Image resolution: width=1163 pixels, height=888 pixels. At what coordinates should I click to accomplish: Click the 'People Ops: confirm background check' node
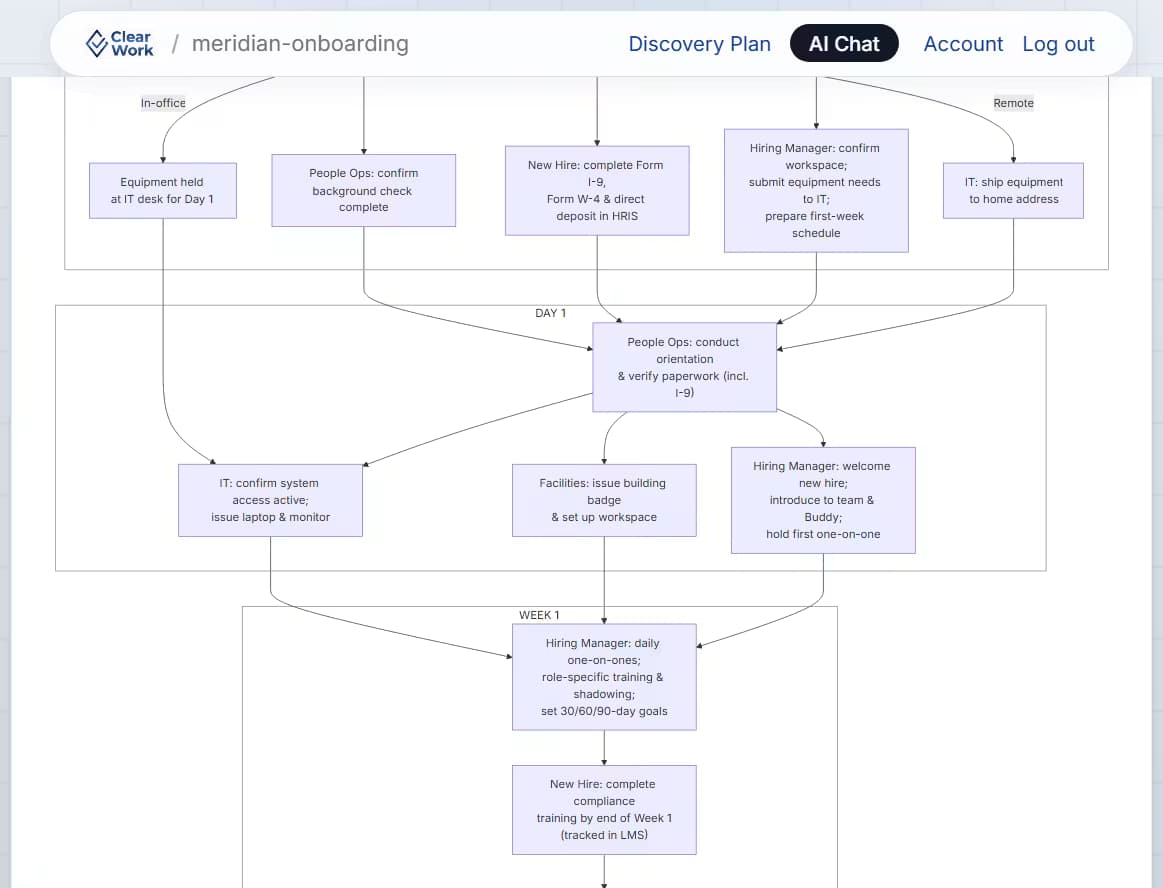point(363,191)
